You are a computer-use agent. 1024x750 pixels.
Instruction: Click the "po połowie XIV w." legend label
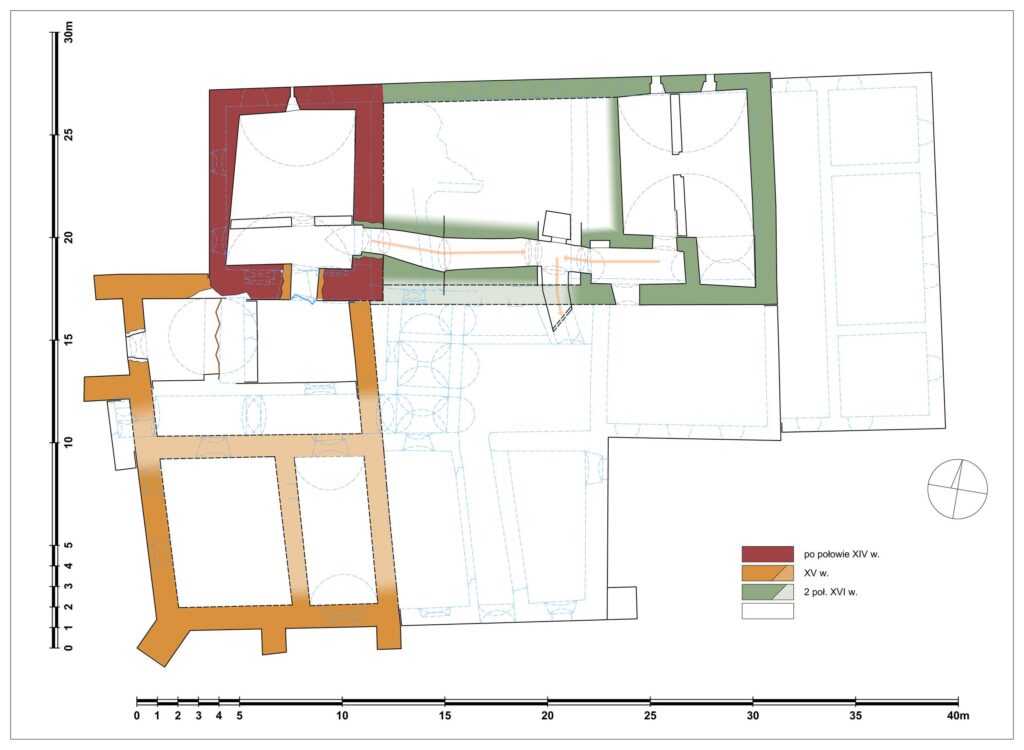[x=846, y=553]
